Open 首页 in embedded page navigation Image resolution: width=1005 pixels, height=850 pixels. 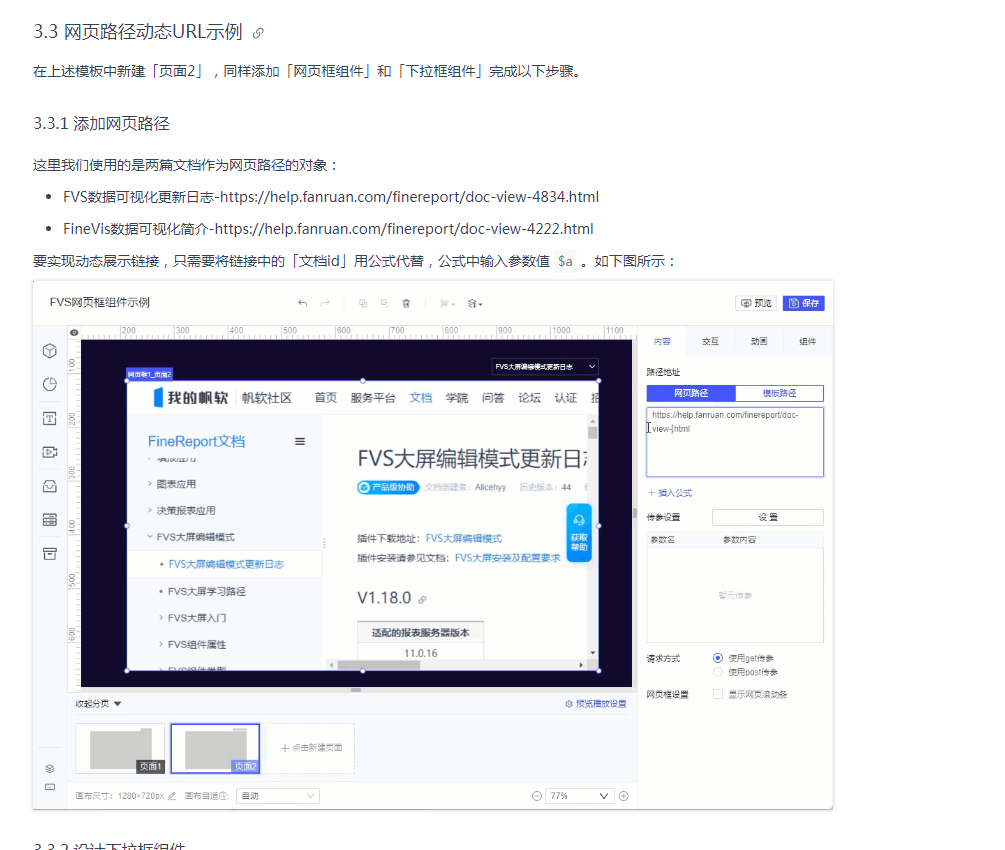coord(326,398)
